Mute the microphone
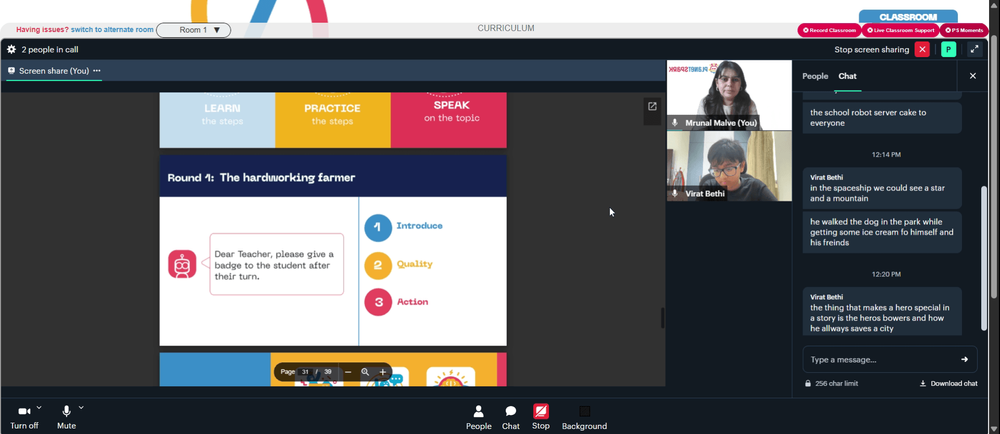The width and height of the screenshot is (1000, 434). [x=66, y=417]
